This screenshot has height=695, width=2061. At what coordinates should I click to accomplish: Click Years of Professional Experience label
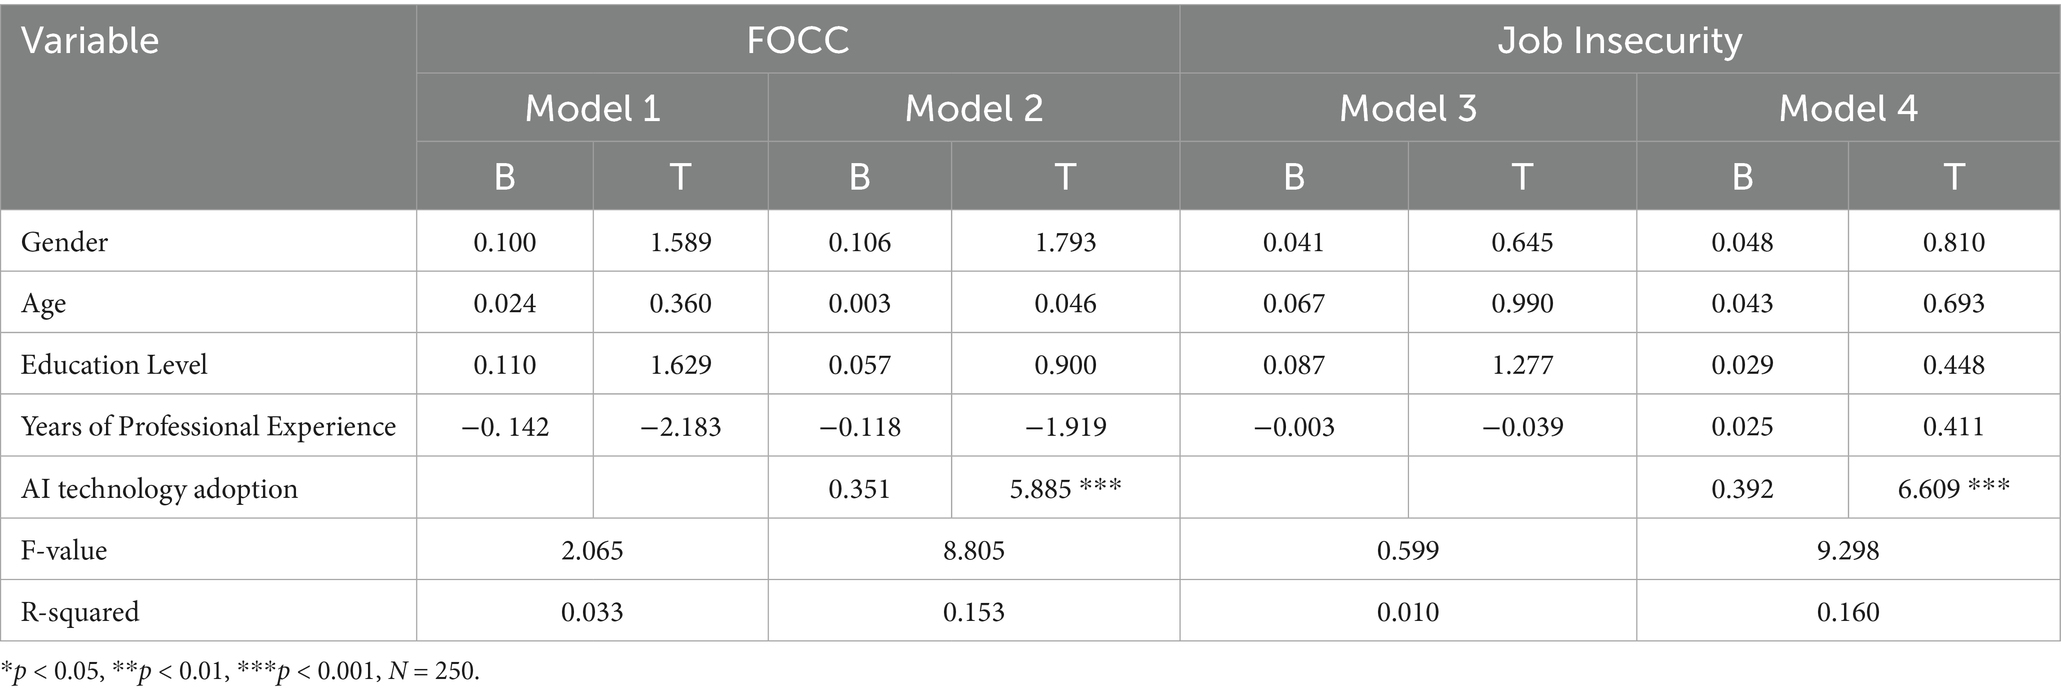pos(208,427)
